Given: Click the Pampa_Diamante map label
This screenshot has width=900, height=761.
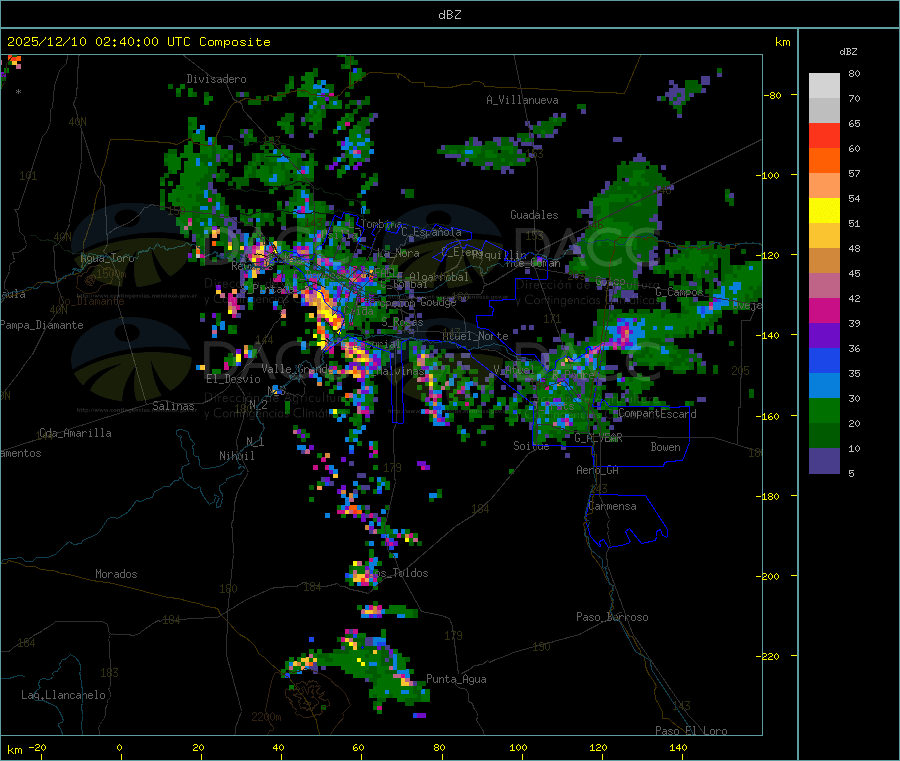Looking at the screenshot, I should (41, 325).
